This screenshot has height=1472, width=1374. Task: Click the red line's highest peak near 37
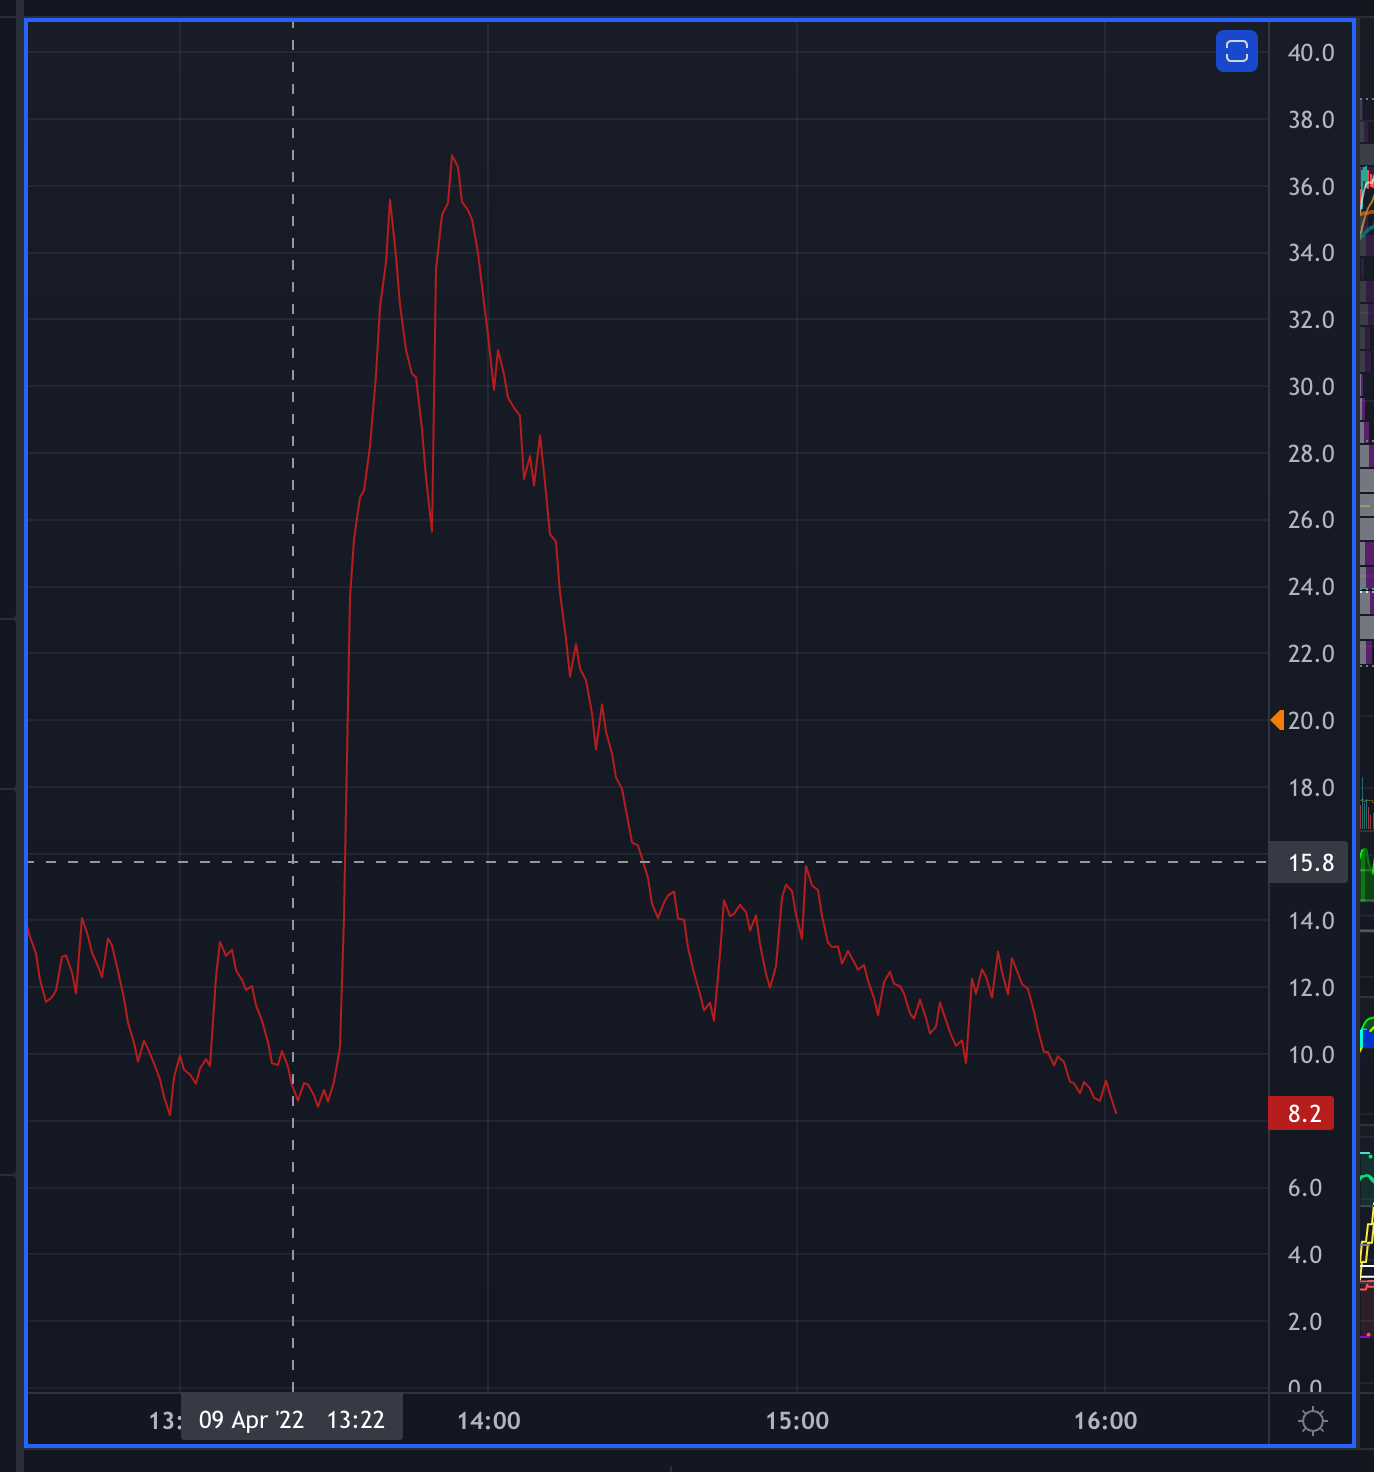pos(452,156)
